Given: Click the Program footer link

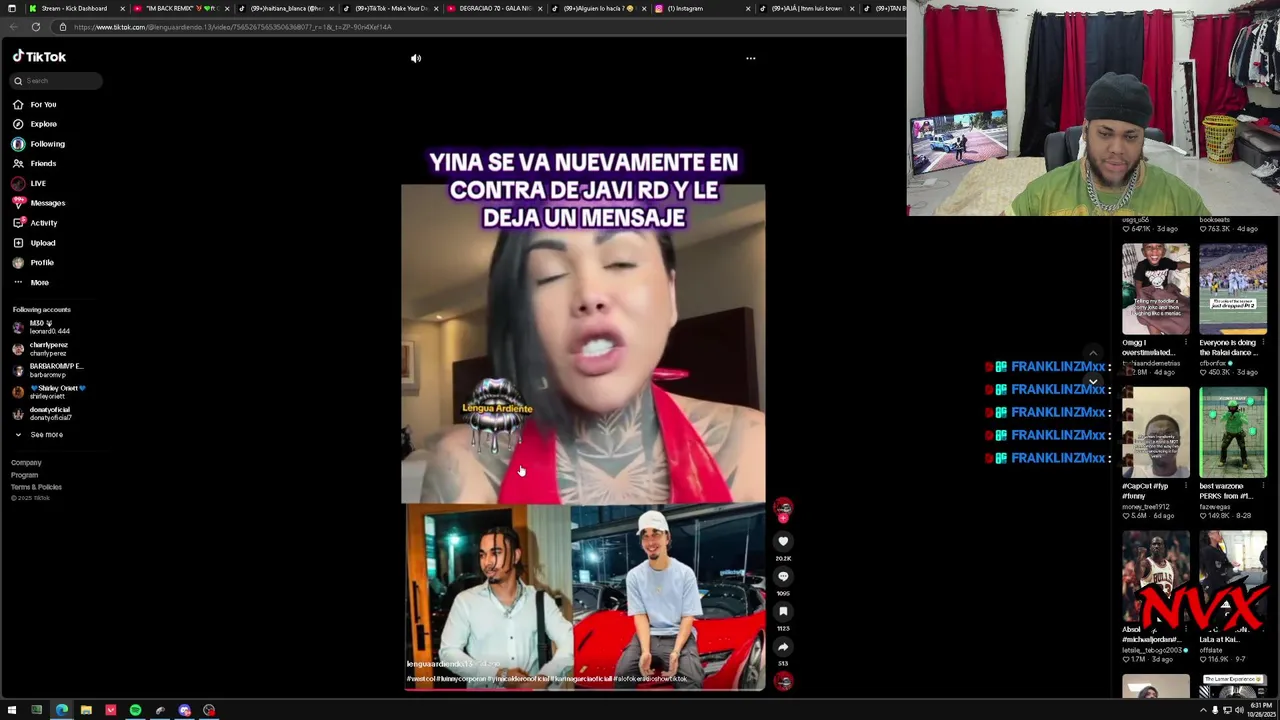Looking at the screenshot, I should coord(24,475).
